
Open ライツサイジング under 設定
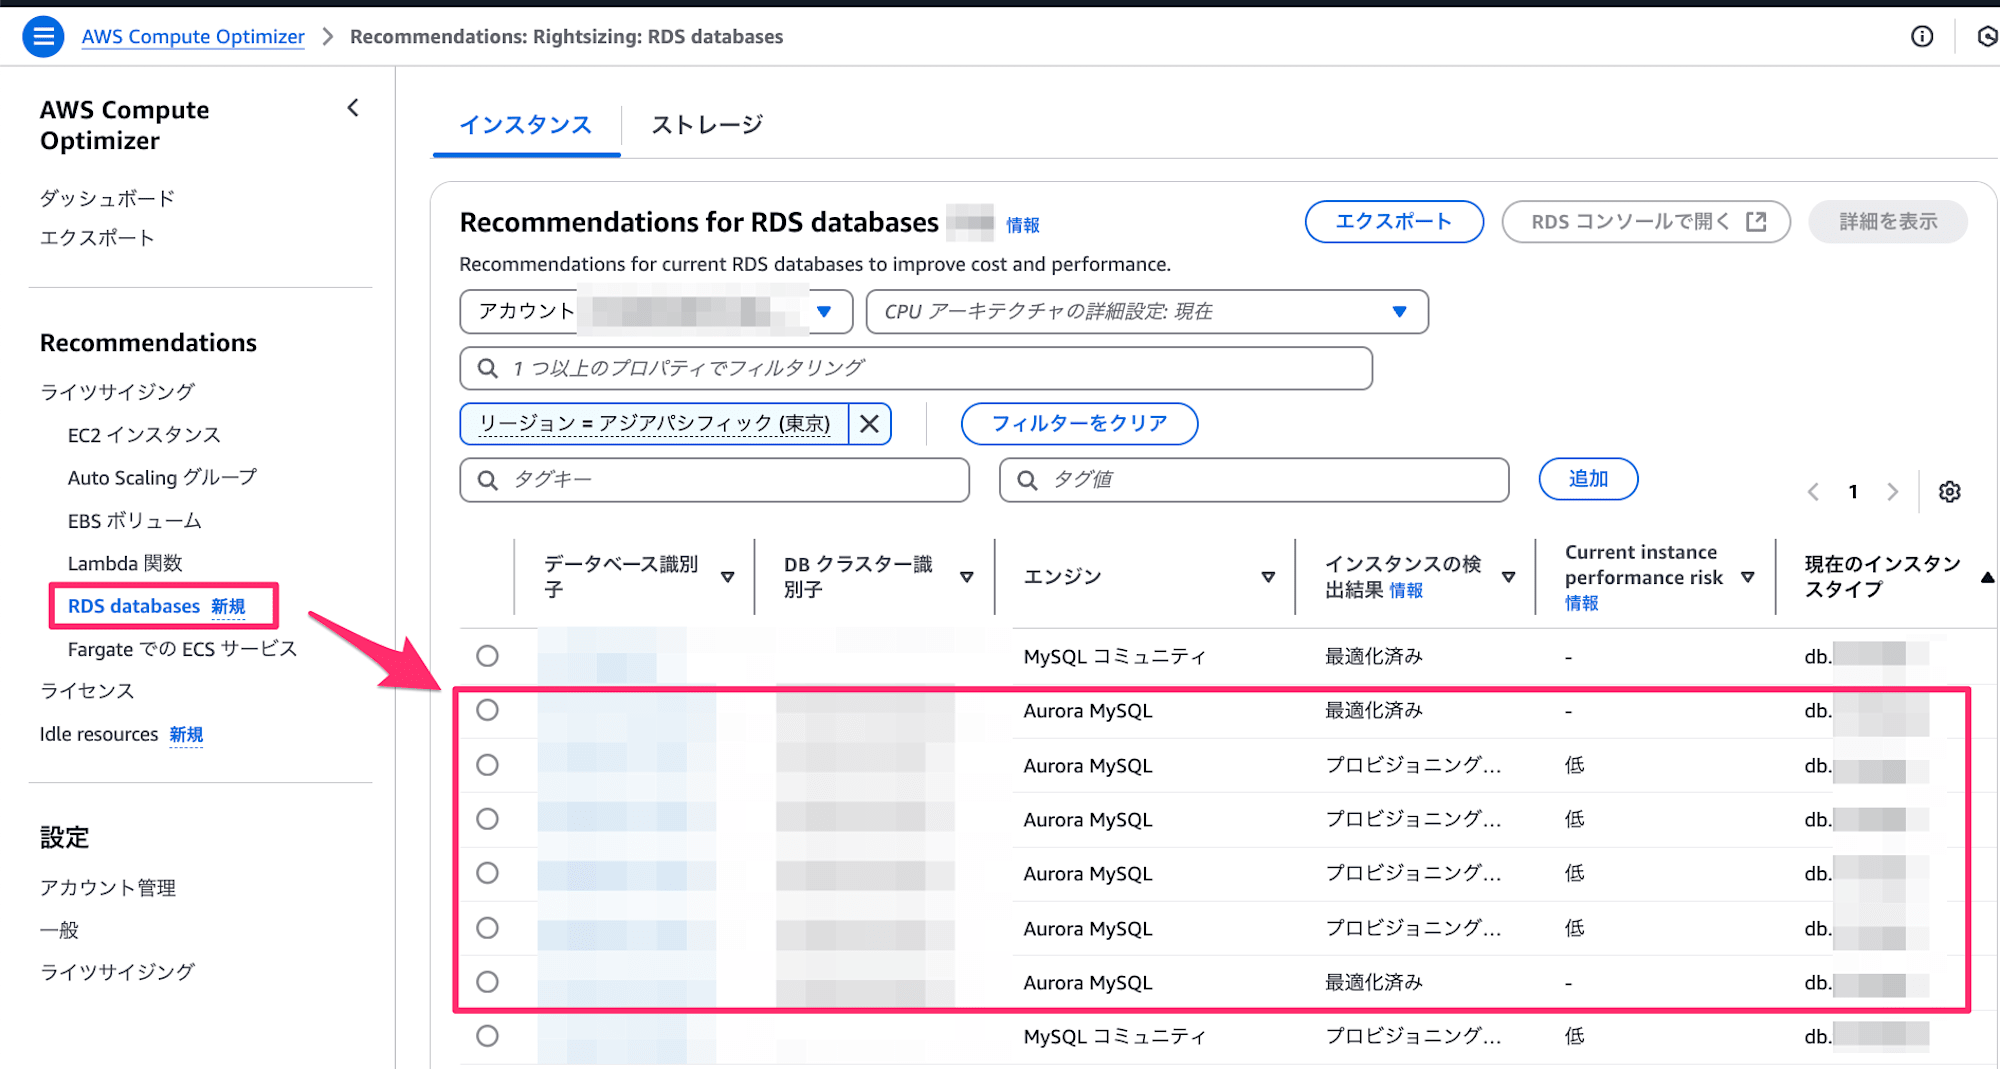(117, 972)
